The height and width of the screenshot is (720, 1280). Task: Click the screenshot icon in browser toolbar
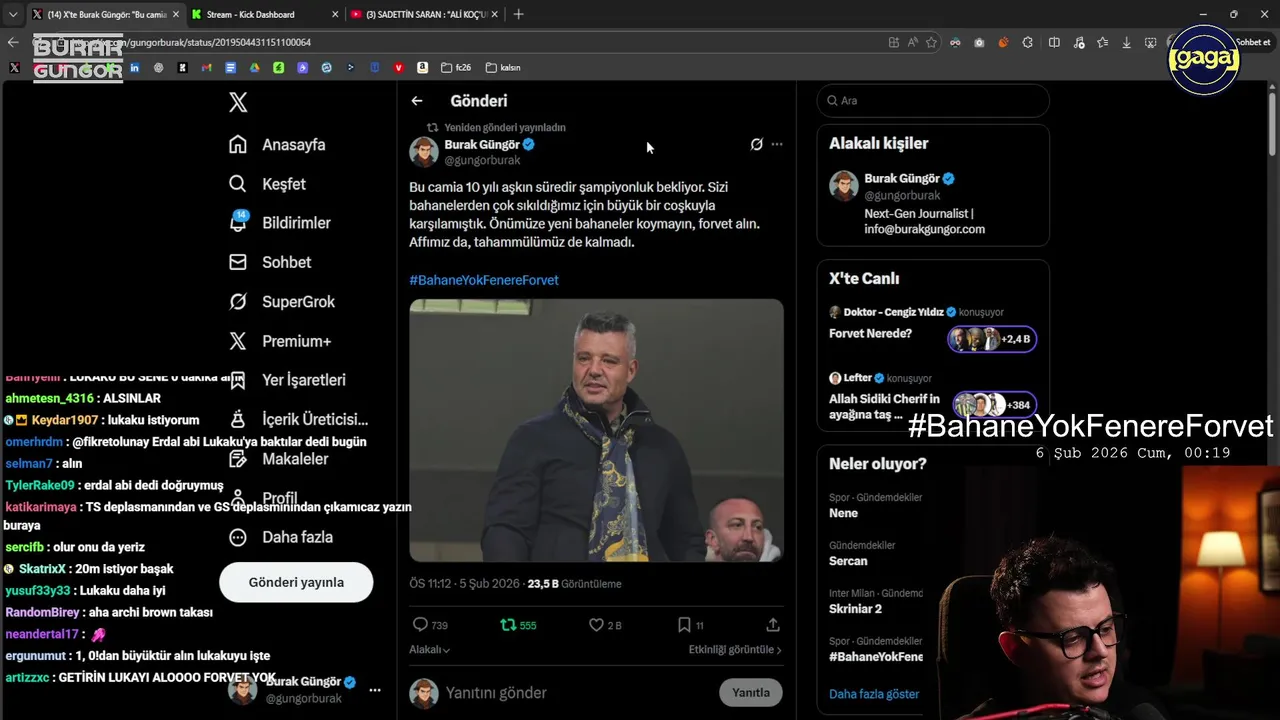pos(1151,42)
